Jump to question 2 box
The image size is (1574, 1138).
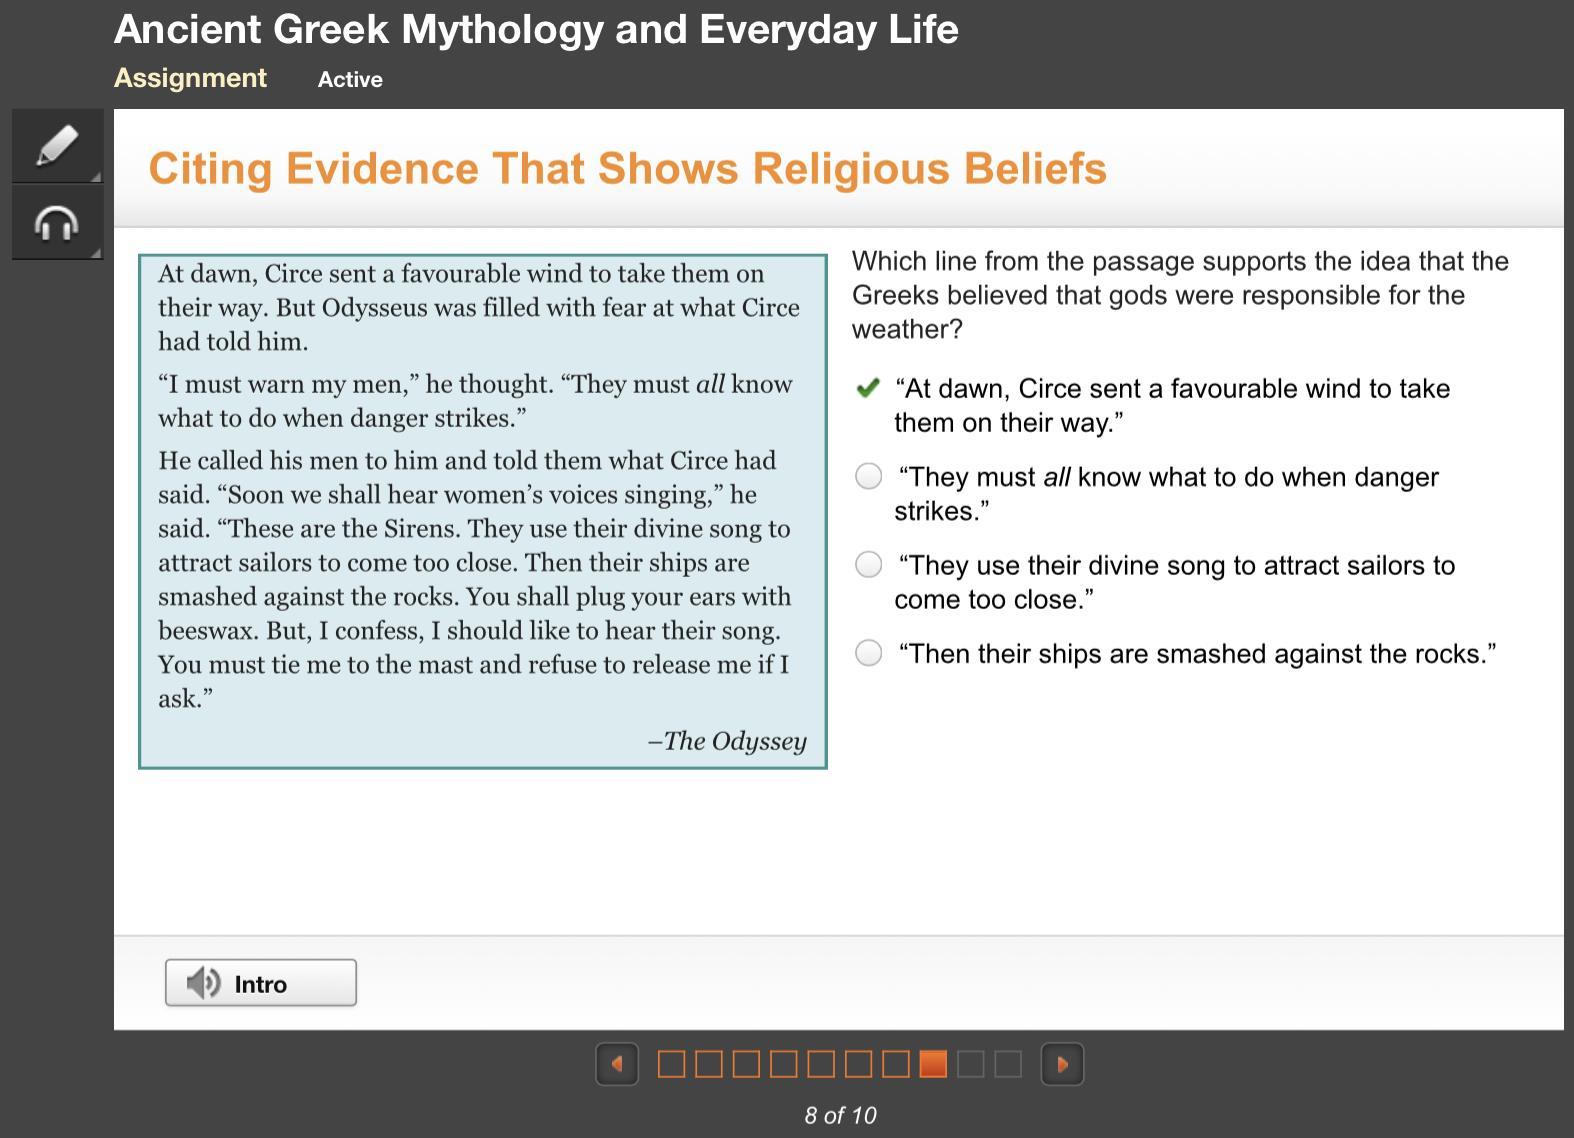pos(708,1064)
